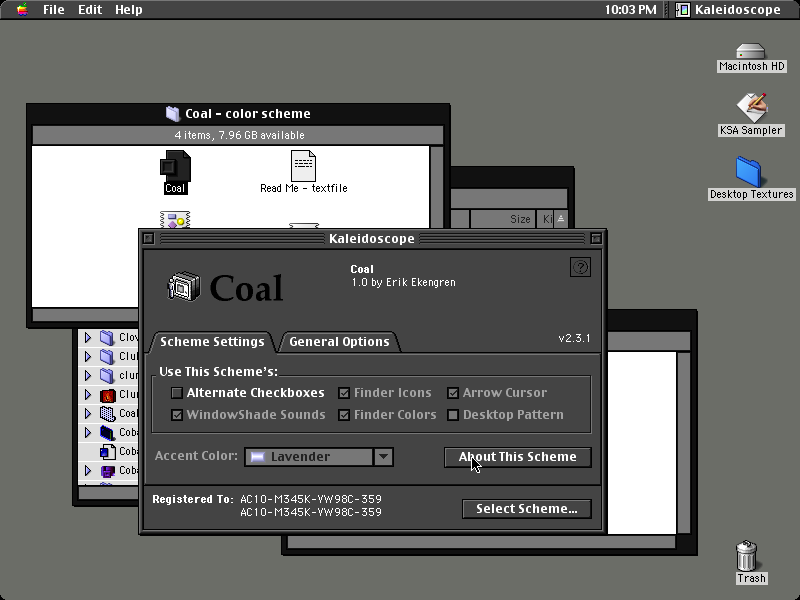Image resolution: width=800 pixels, height=600 pixels.
Task: Select the purple Coba folder icon
Action: coord(107,470)
